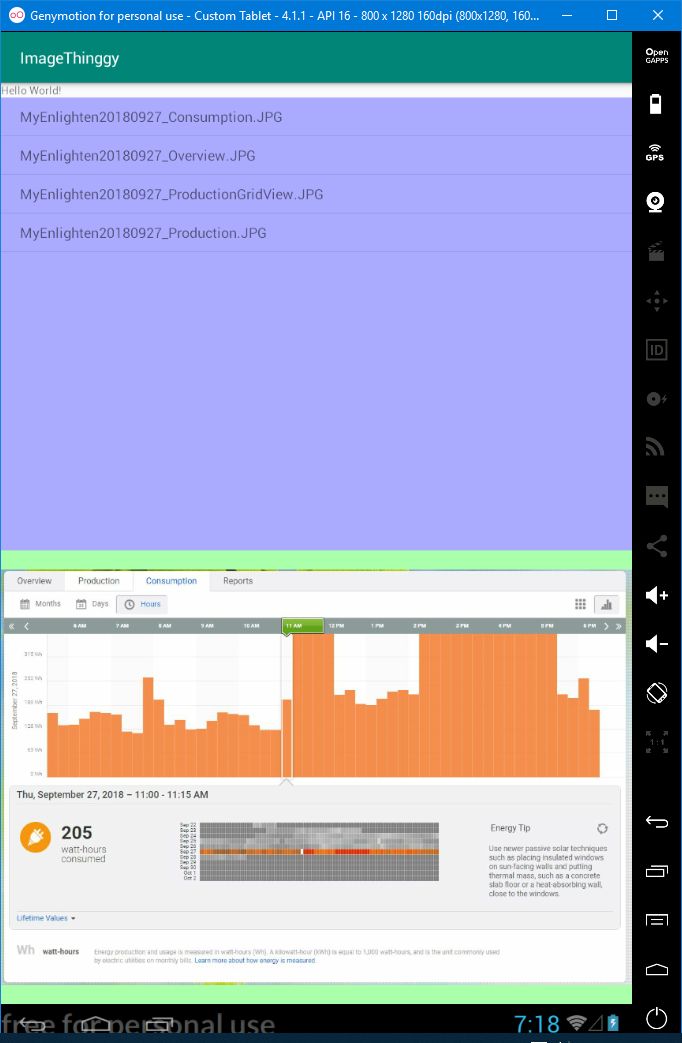The height and width of the screenshot is (1043, 682).
Task: Open the screen capture clapperboard widget
Action: (656, 251)
